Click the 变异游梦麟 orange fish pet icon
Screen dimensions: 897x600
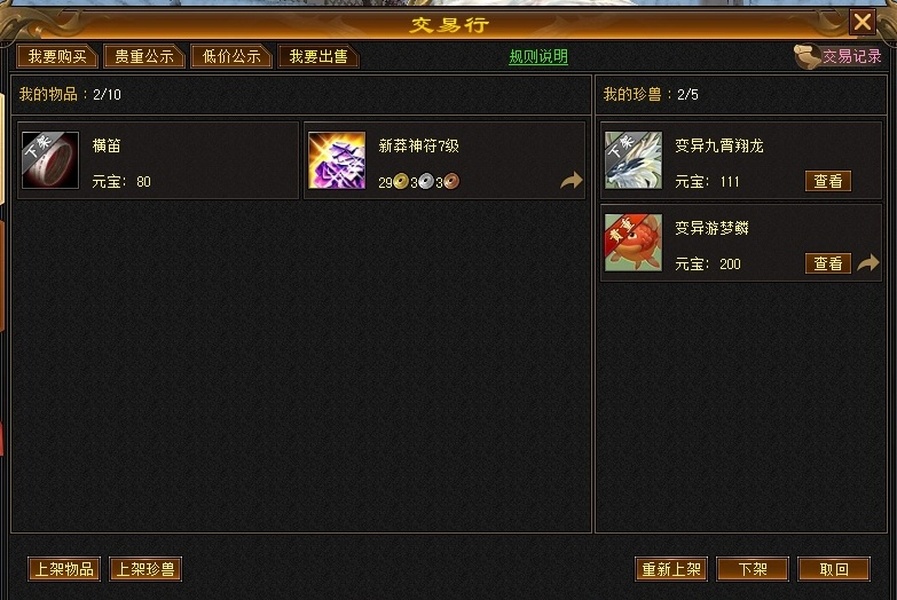click(x=634, y=243)
